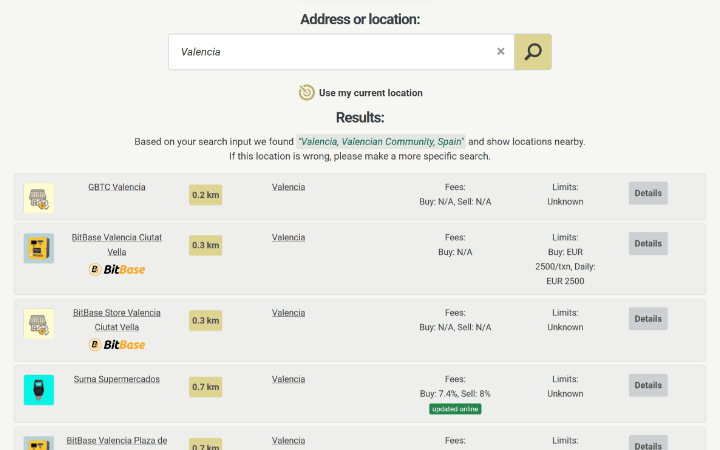720x450 pixels.
Task: Open the BitBase Store Valencia store icon
Action: pos(39,324)
